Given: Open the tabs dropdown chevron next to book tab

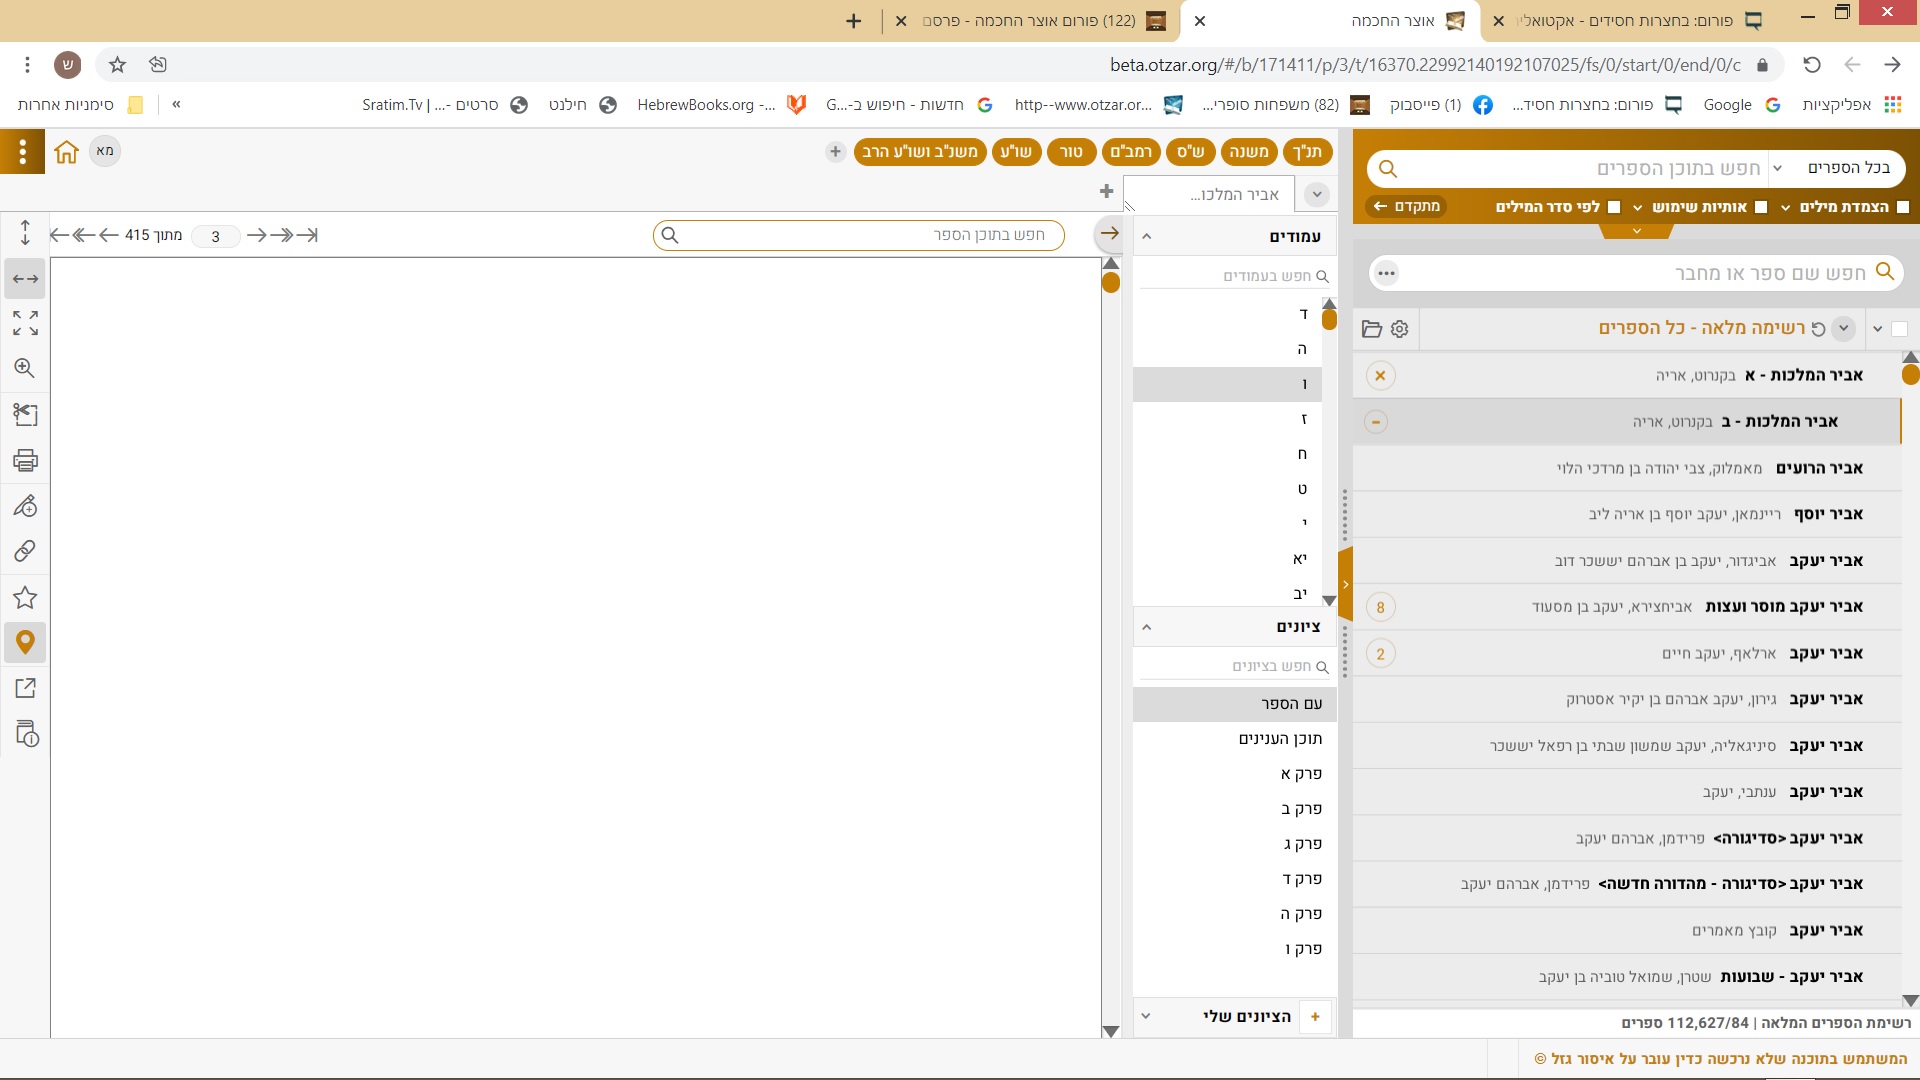Looking at the screenshot, I should (x=1317, y=195).
